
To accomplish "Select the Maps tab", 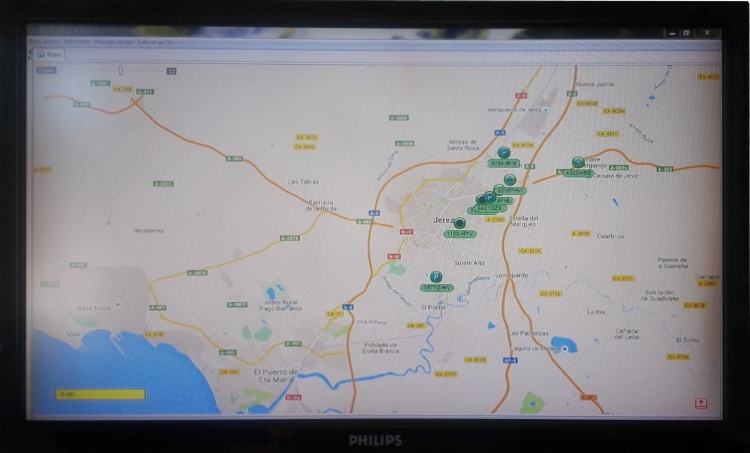I will (x=50, y=55).
